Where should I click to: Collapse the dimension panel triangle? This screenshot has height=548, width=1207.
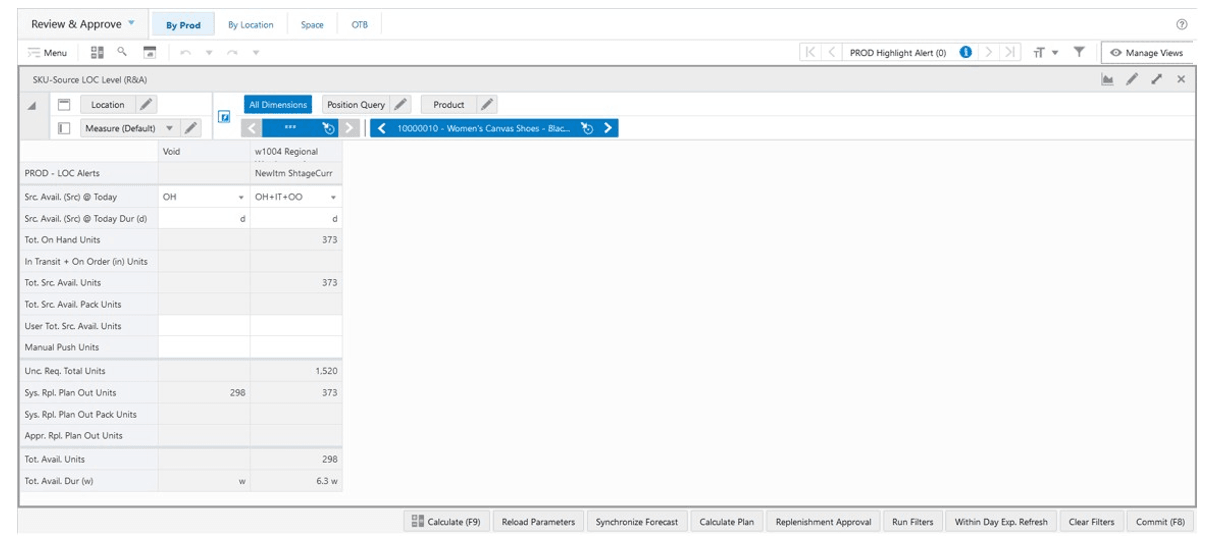coord(32,106)
